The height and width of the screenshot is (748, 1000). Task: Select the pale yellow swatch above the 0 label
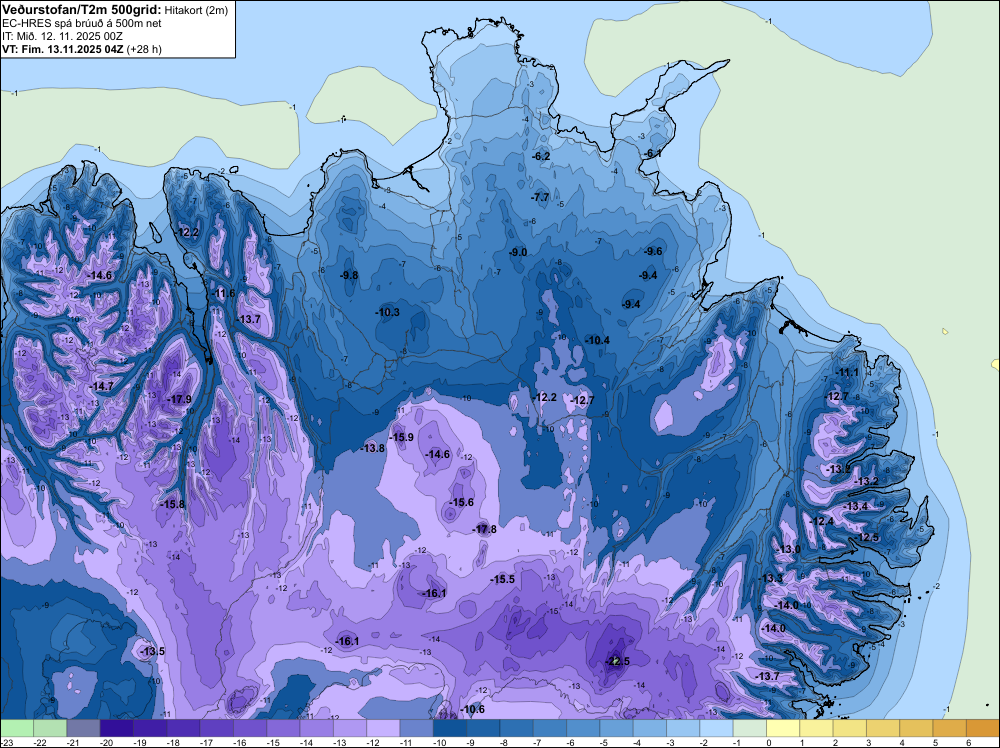point(783,728)
